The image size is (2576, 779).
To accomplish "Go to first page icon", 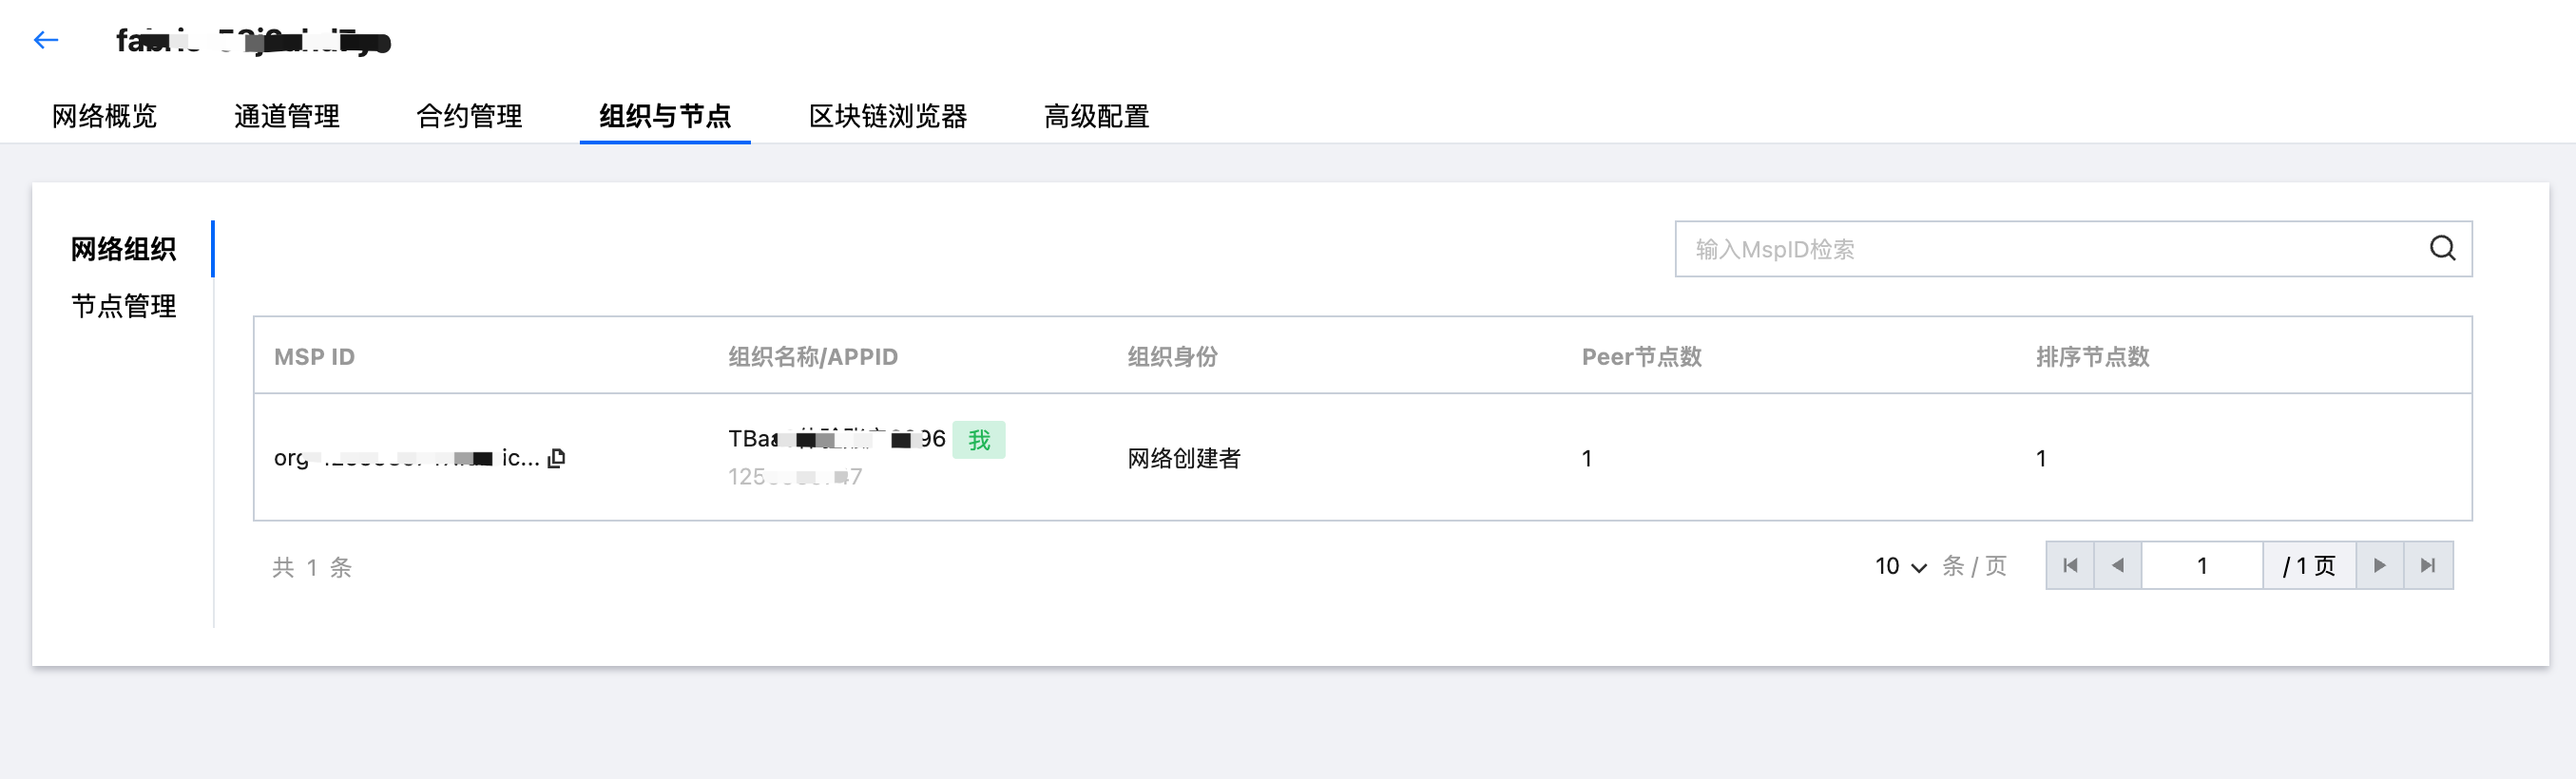I will pos(2070,565).
